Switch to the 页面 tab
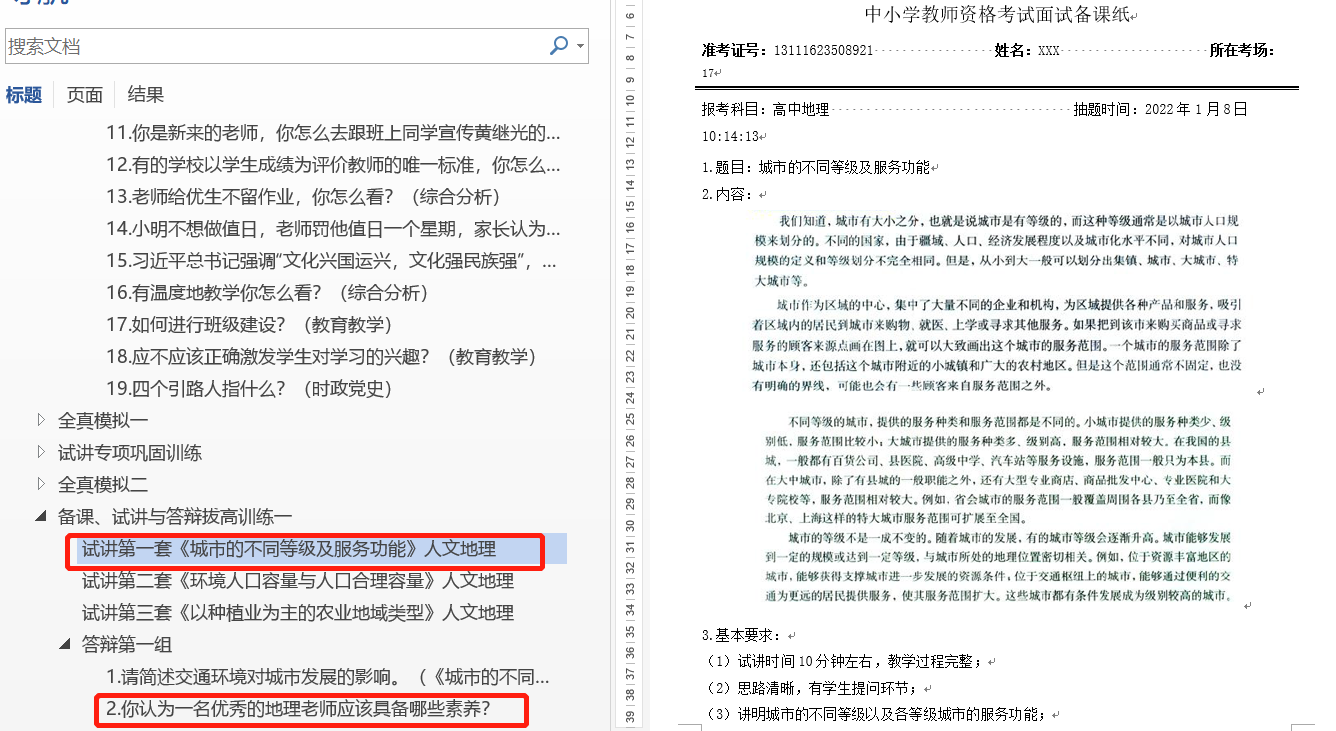This screenshot has width=1336, height=731. point(85,95)
